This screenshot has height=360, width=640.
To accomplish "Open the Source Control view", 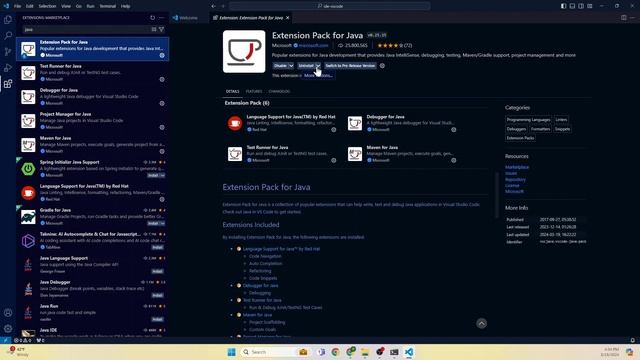I will coord(8,51).
